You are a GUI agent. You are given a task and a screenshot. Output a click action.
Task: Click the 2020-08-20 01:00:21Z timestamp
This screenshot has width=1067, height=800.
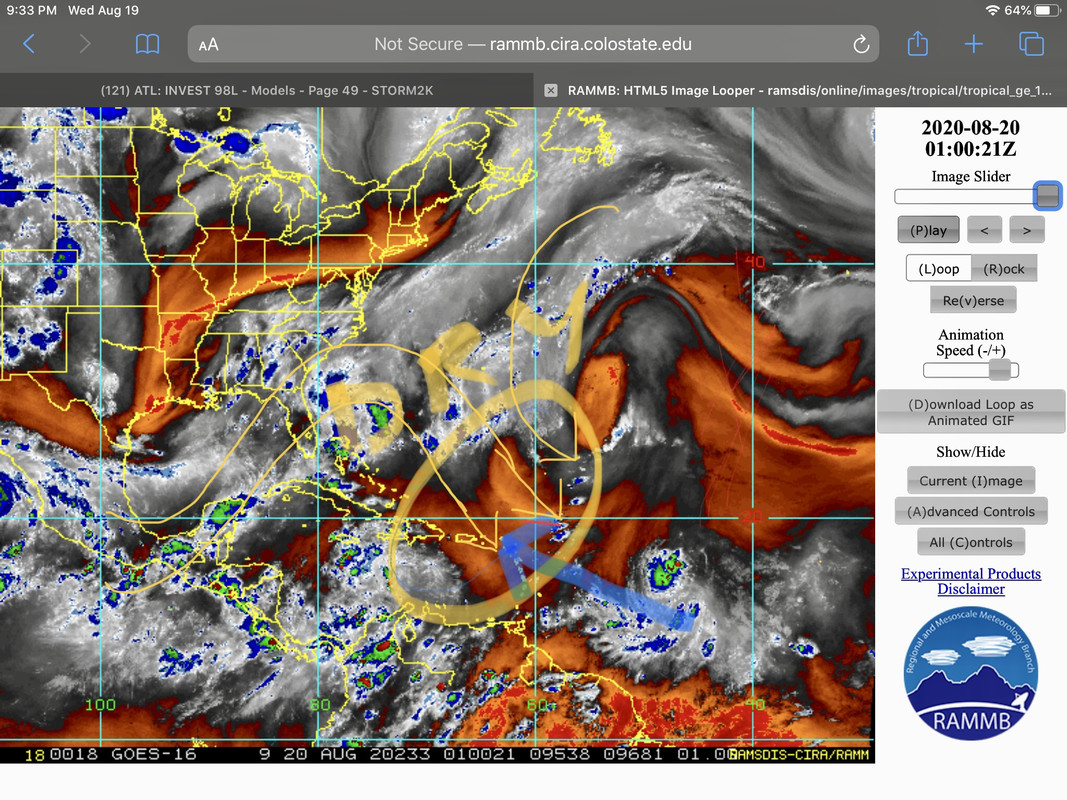970,138
